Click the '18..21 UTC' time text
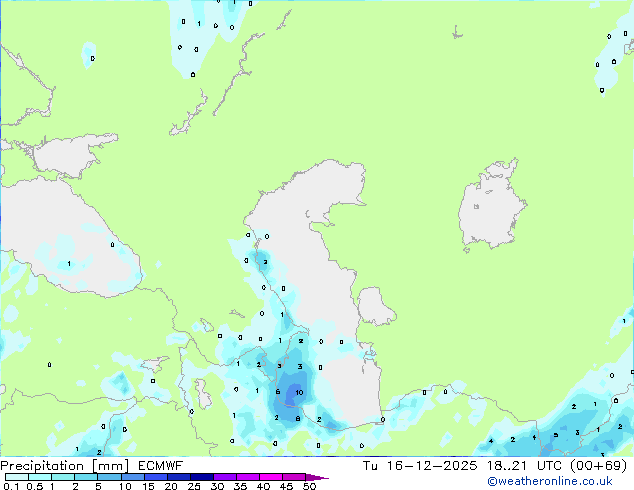The image size is (634, 490). pos(524,466)
